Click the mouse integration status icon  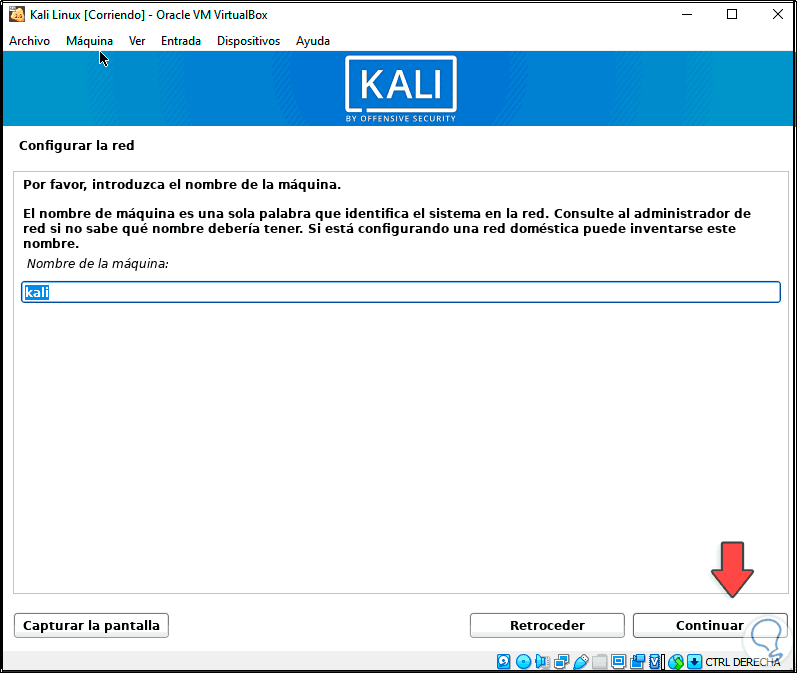676,661
